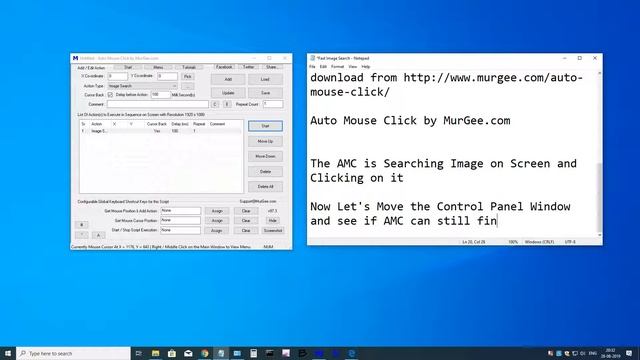The width and height of the screenshot is (640, 360).
Task: Click the Start / Stop Script Execution shortcut field
Action: pos(180,230)
